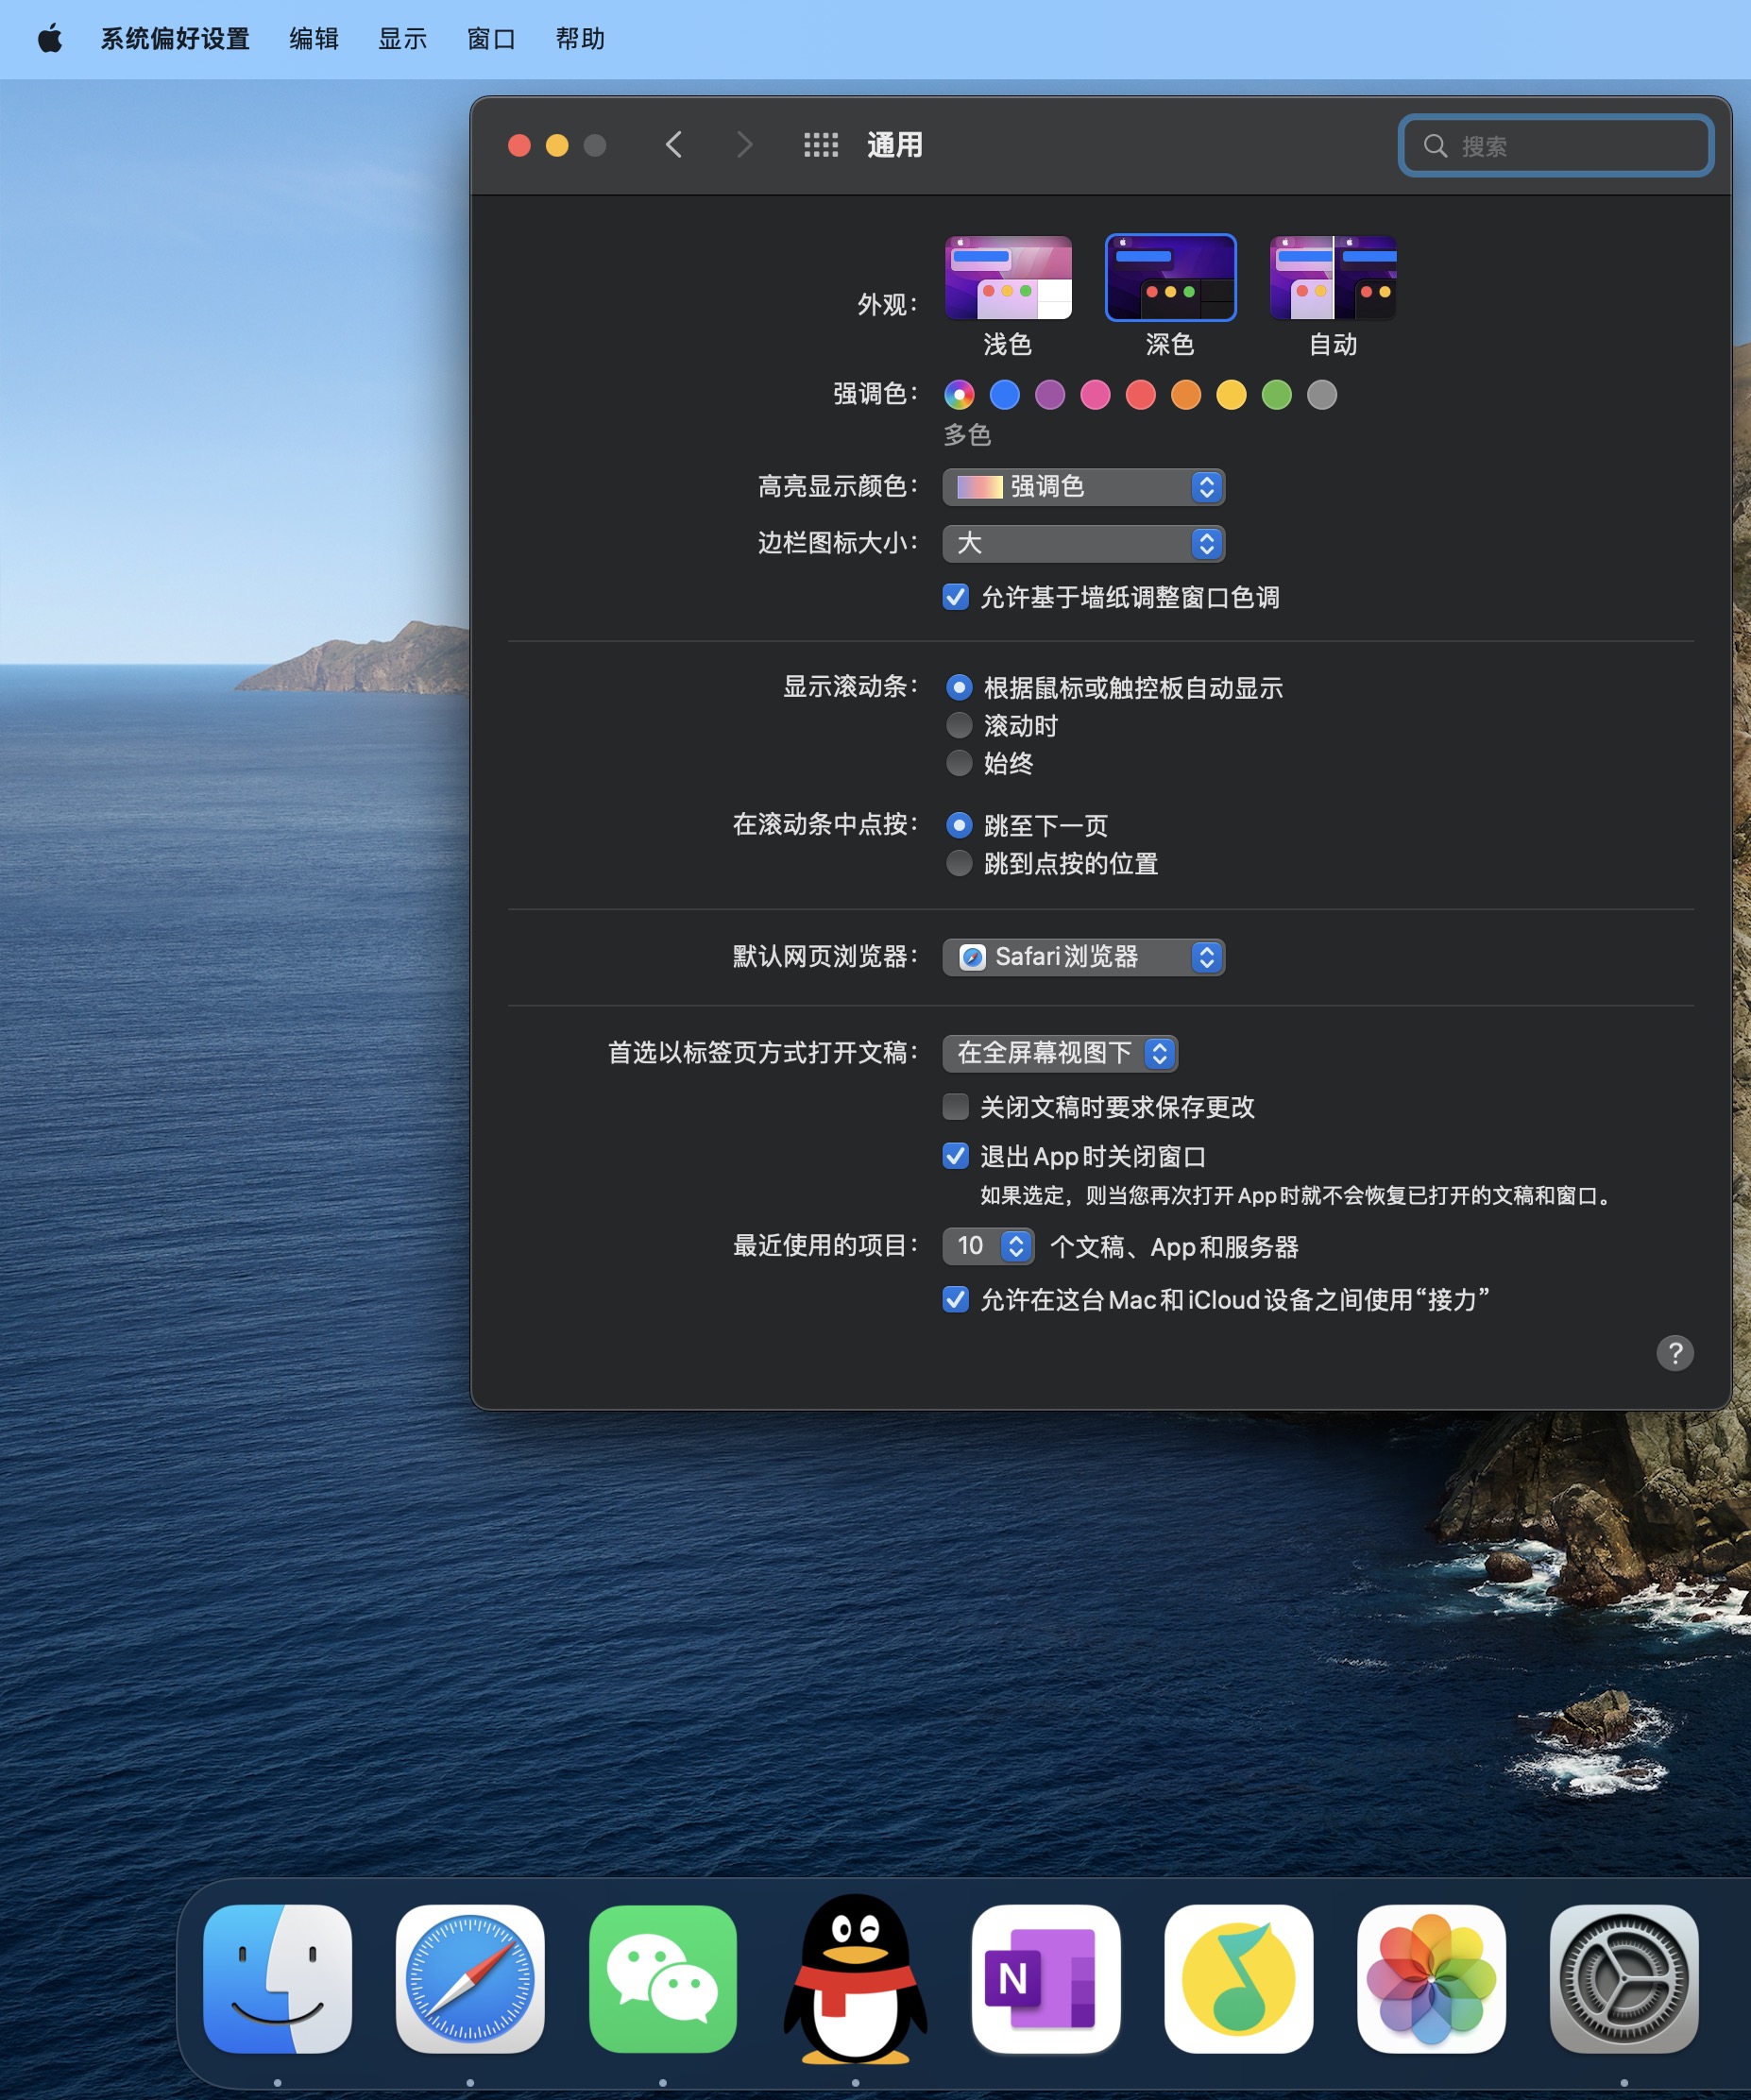Viewport: 1751px width, 2100px height.
Task: Launch Photos app from the dock
Action: 1431,1979
